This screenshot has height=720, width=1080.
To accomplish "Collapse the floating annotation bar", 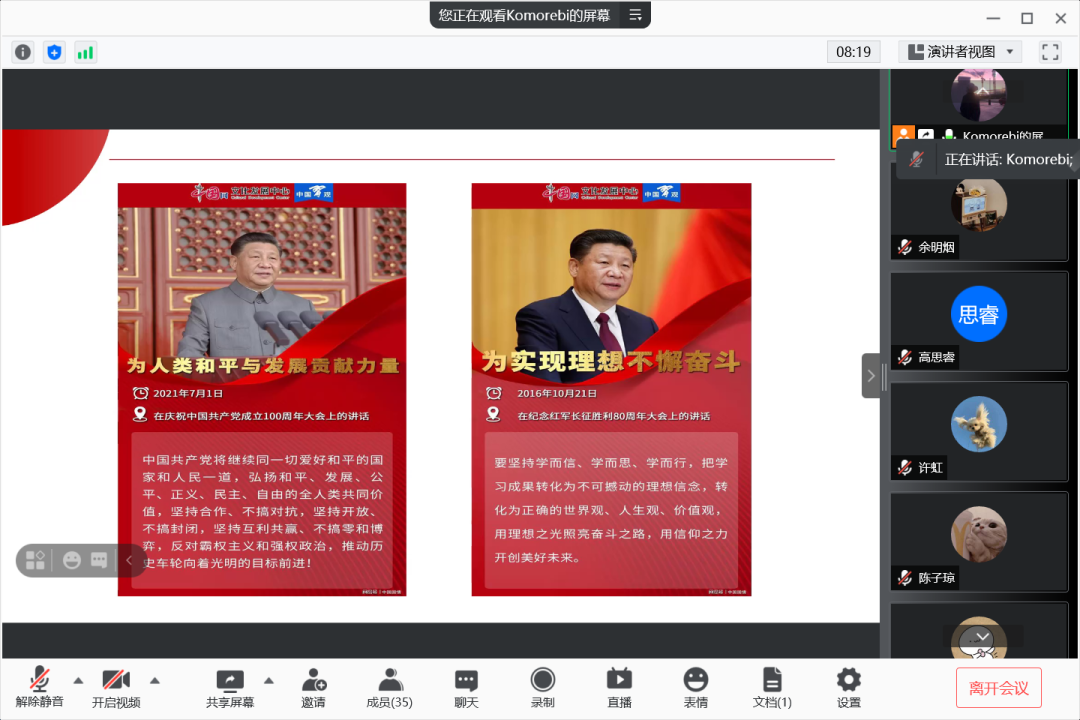I will point(129,561).
